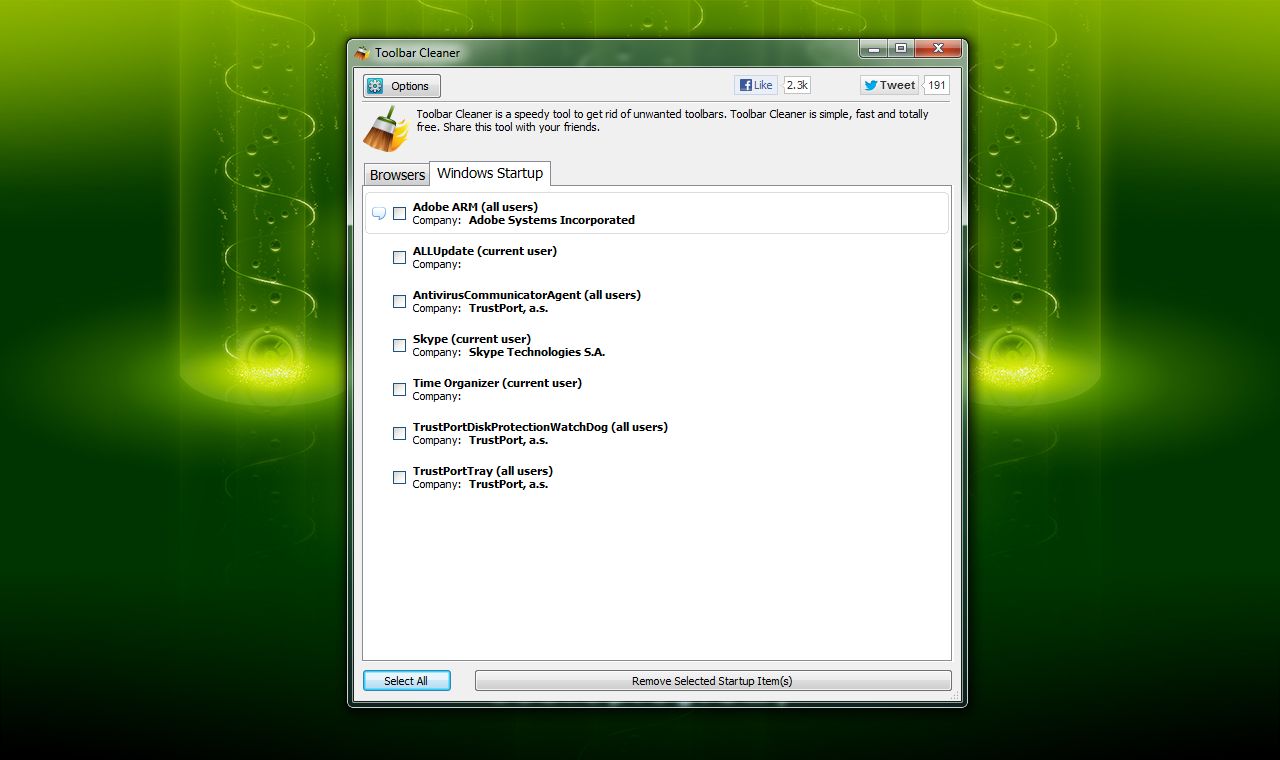Screen dimensions: 1280x760
Task: Click the Select All button
Action: coord(407,680)
